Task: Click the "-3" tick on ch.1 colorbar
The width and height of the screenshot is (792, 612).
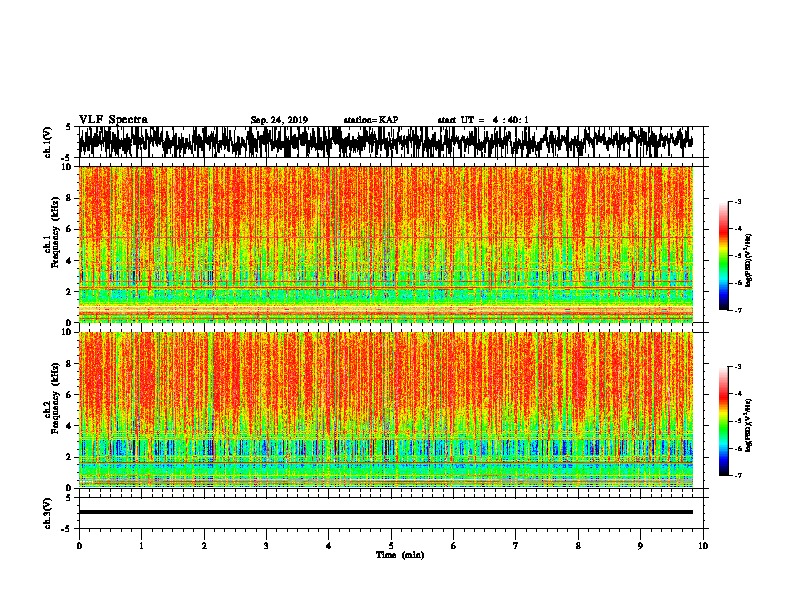Action: coord(738,202)
